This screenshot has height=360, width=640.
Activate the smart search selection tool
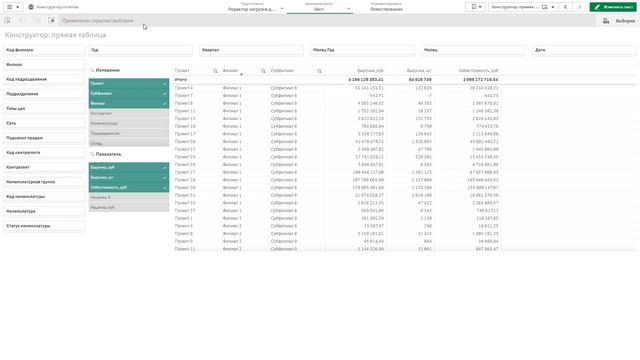[x=7, y=20]
